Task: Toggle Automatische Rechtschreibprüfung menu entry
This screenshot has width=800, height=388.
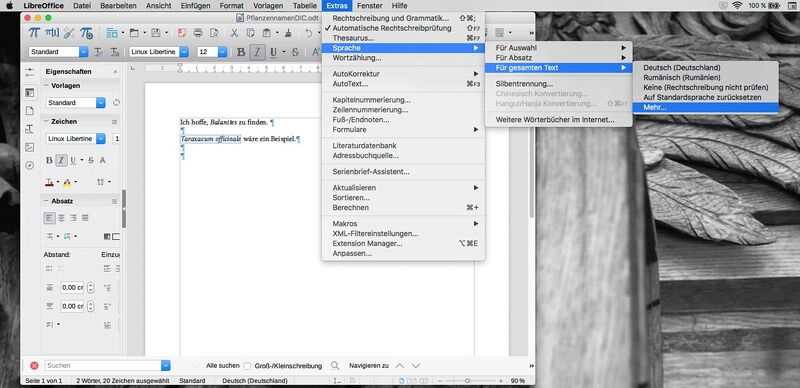Action: click(x=391, y=28)
